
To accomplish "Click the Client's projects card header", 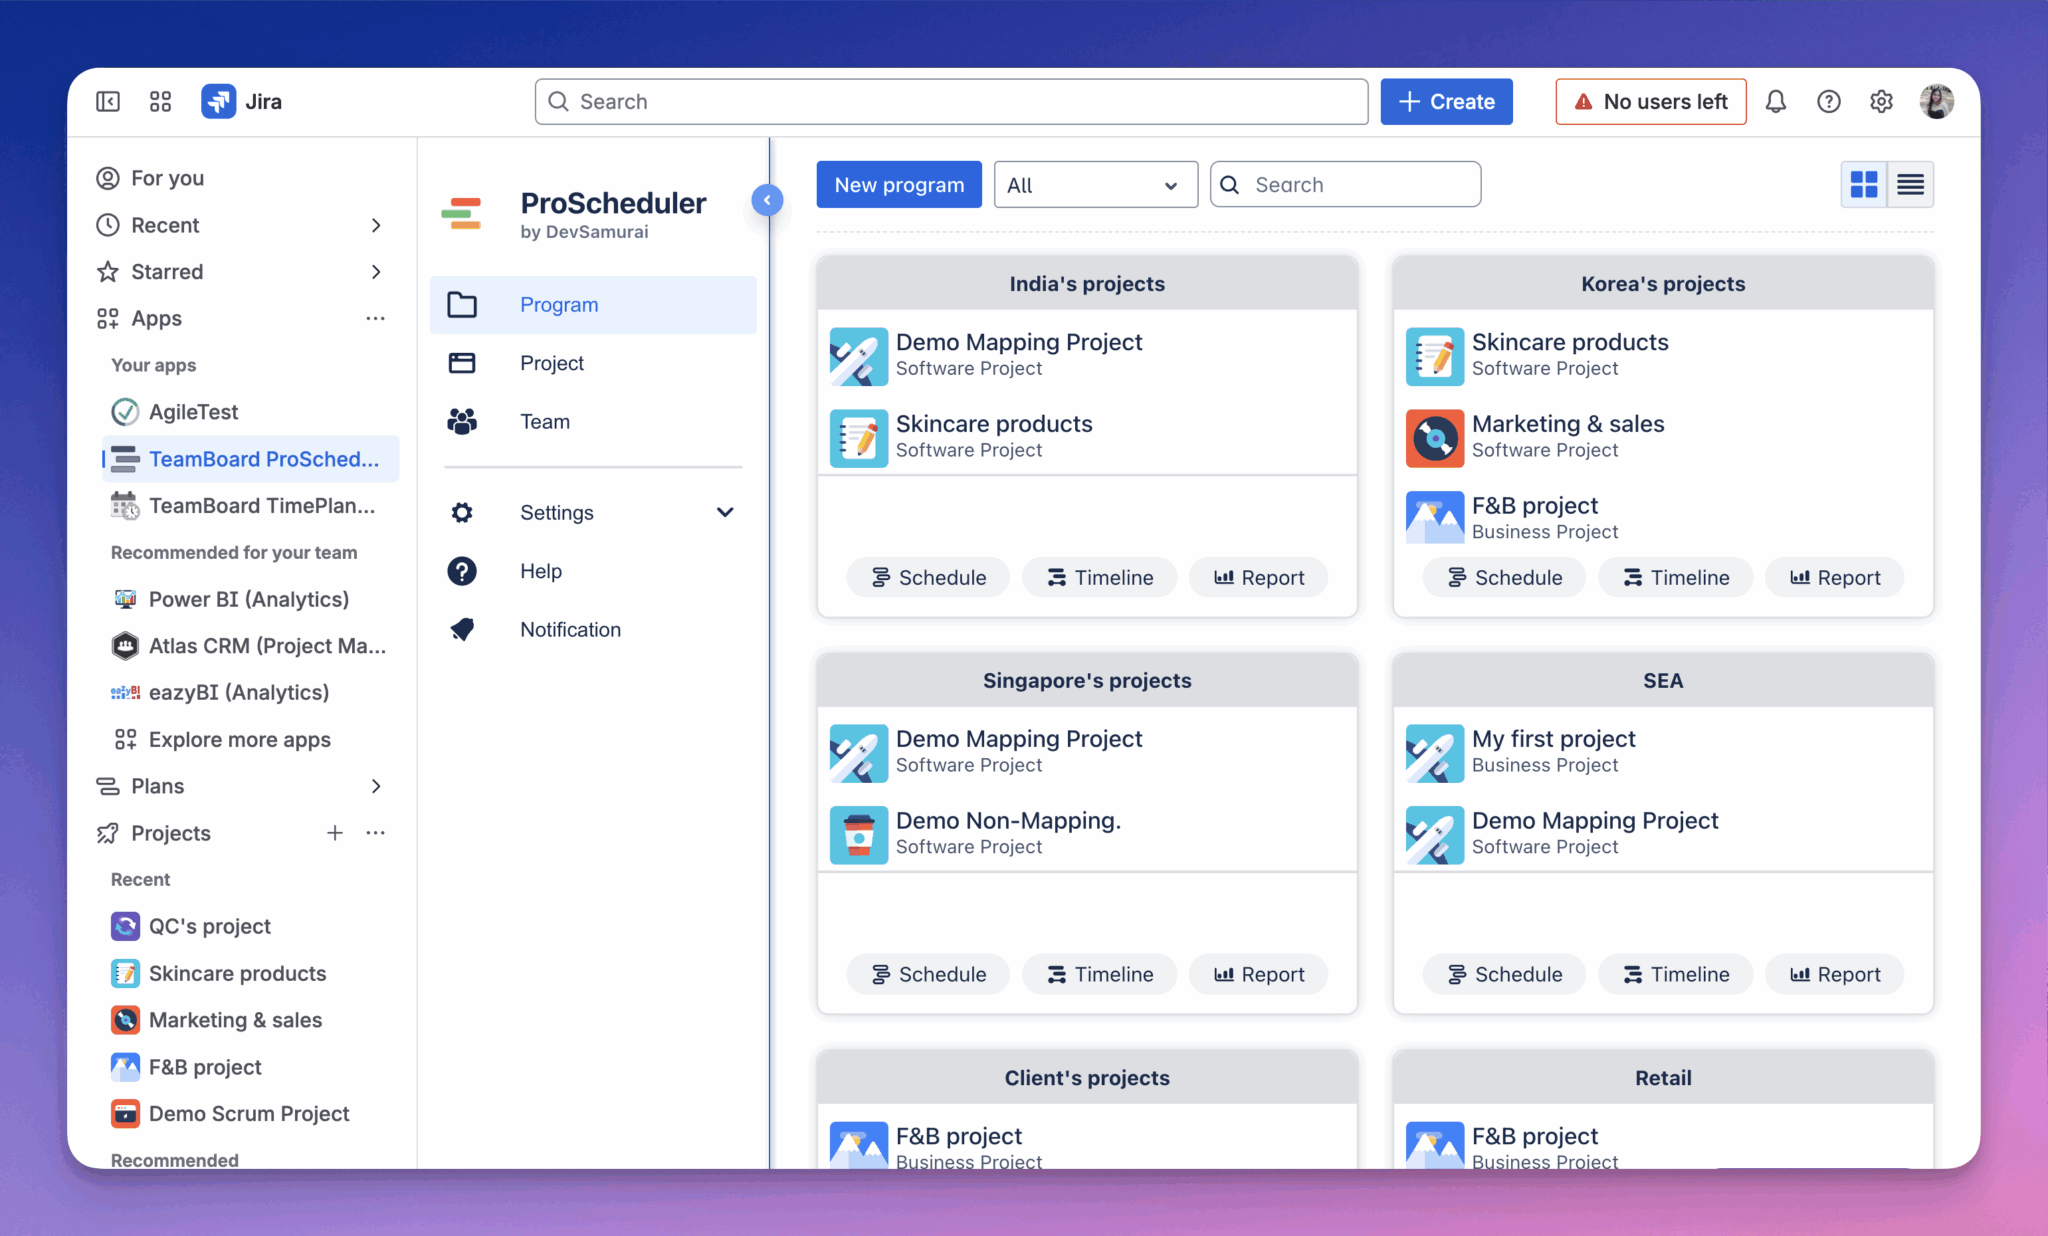I will (x=1087, y=1078).
